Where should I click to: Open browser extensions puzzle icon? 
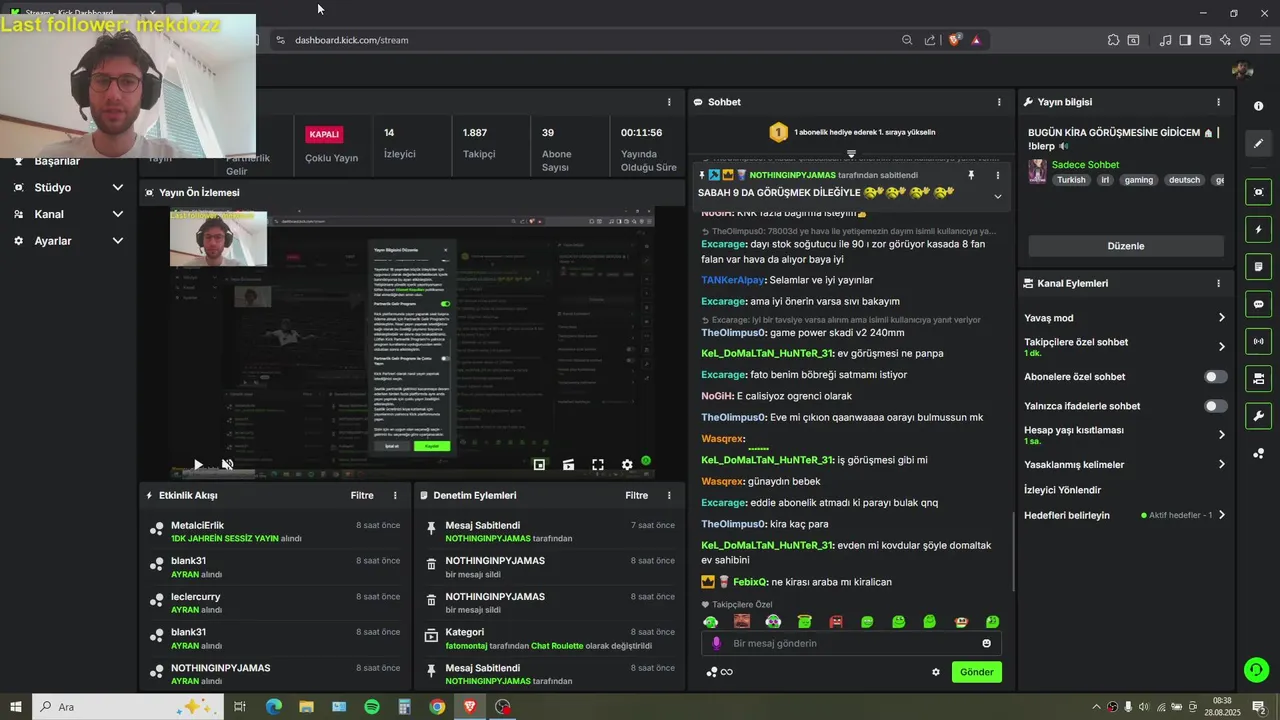[x=1113, y=40]
